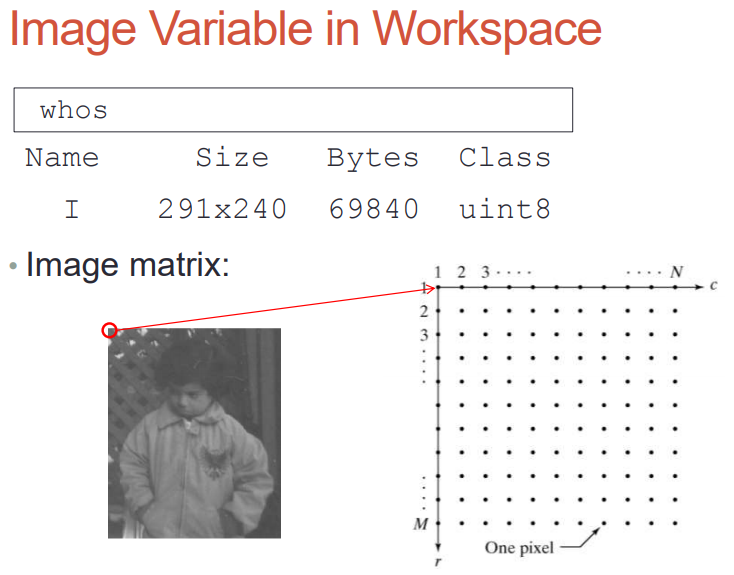This screenshot has width=734, height=575.
Task: Click the 'c' axis arrow label
Action: coord(713,285)
